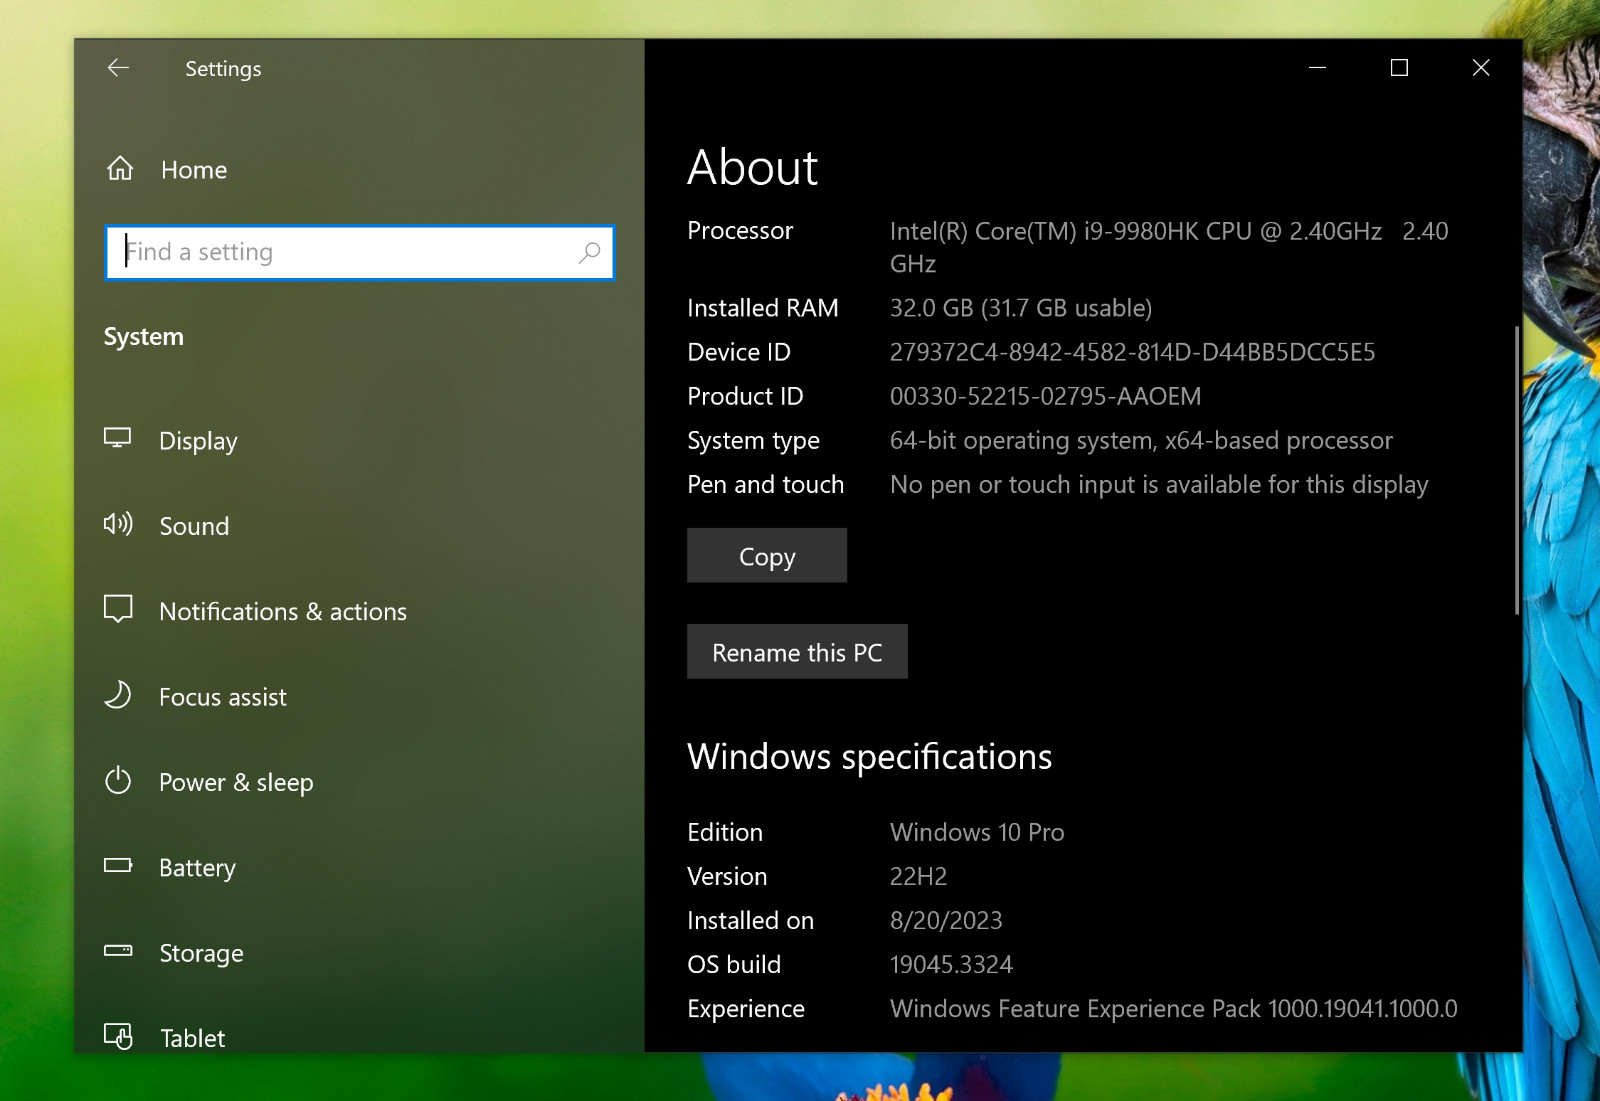Maximize the Settings window

[1399, 68]
